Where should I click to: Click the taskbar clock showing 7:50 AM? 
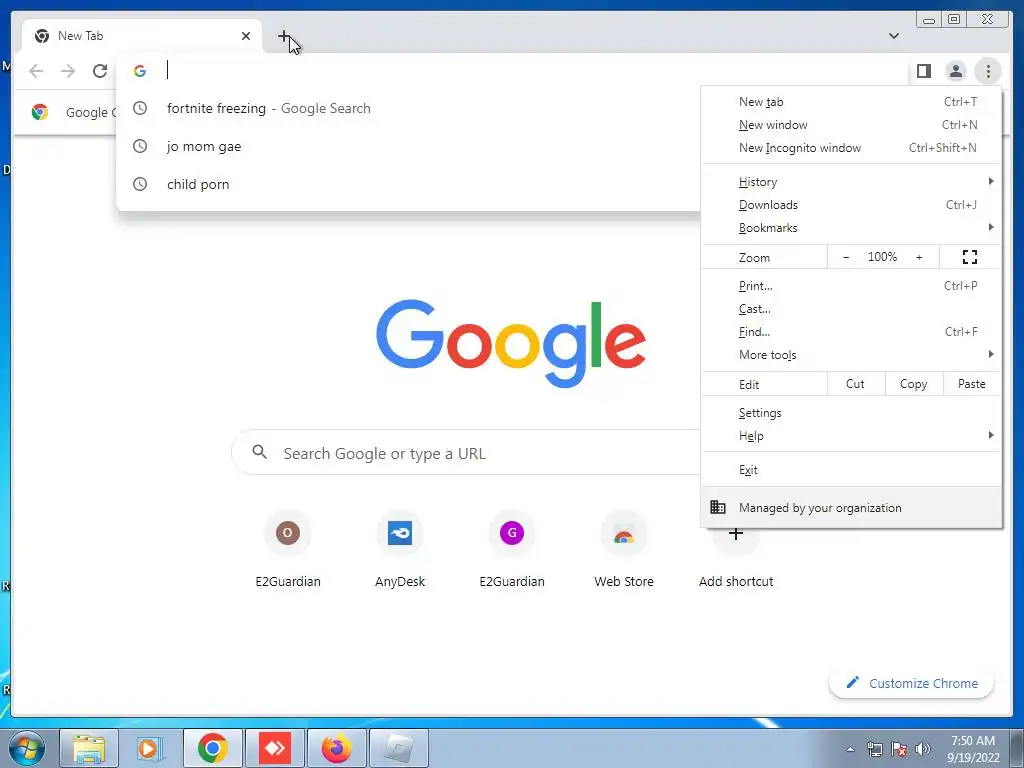coord(973,748)
